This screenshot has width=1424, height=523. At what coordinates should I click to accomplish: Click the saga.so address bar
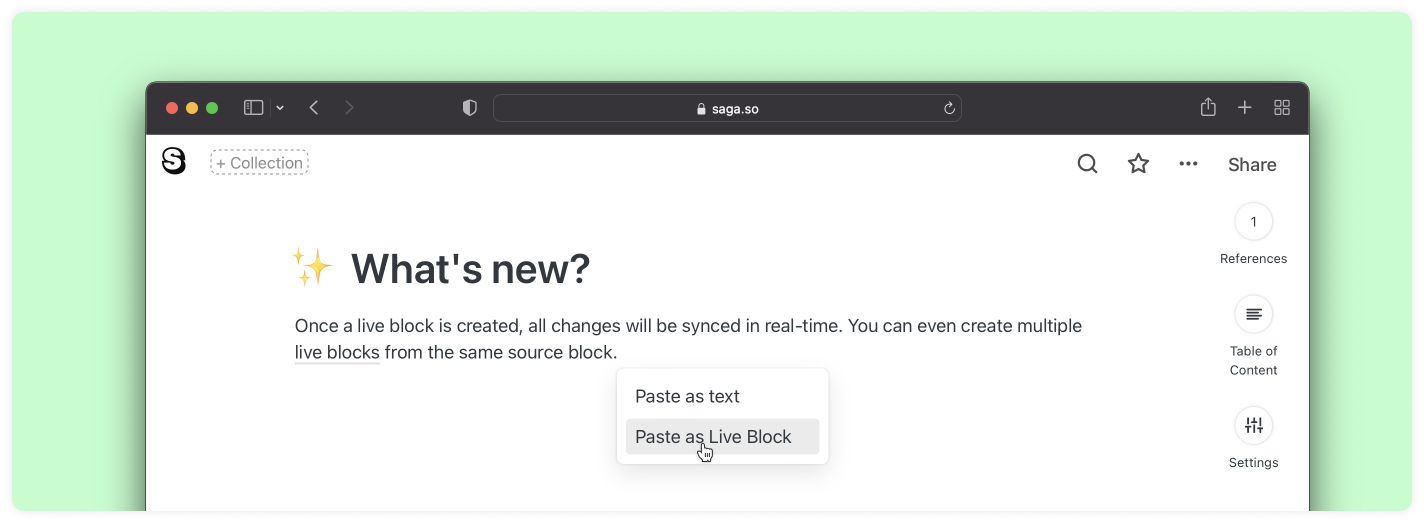pos(727,108)
